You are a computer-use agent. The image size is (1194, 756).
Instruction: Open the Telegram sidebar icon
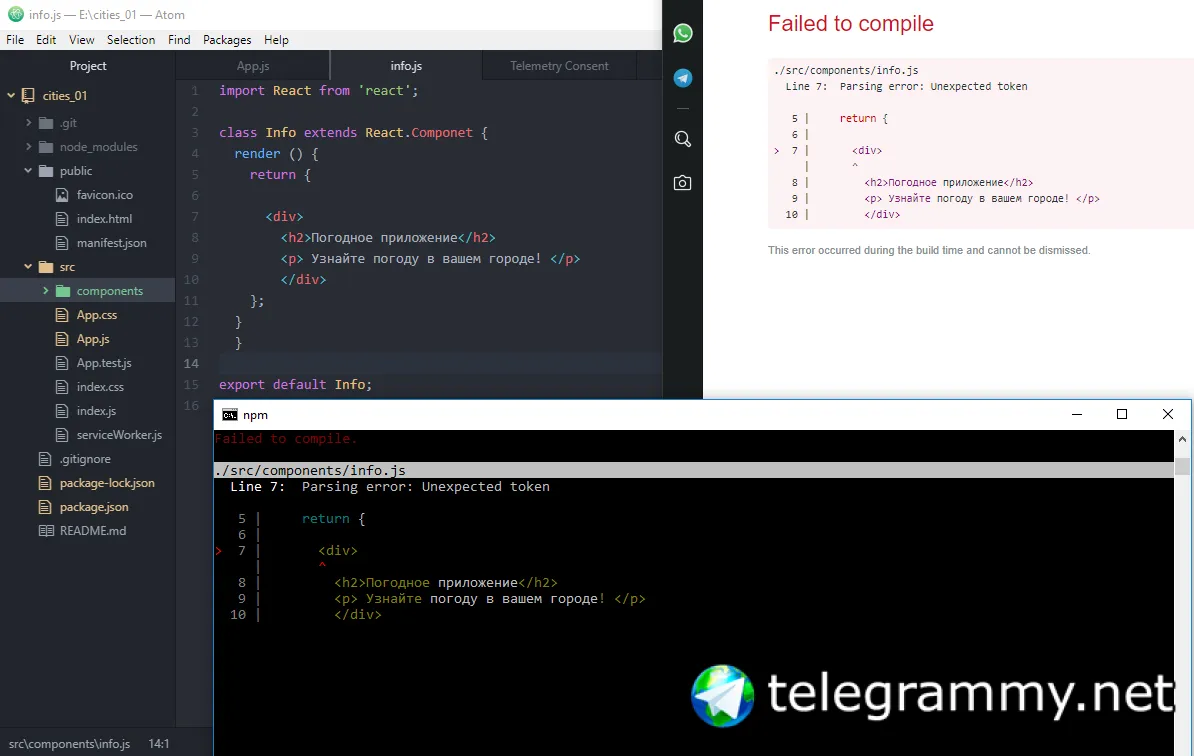pyautogui.click(x=682, y=78)
